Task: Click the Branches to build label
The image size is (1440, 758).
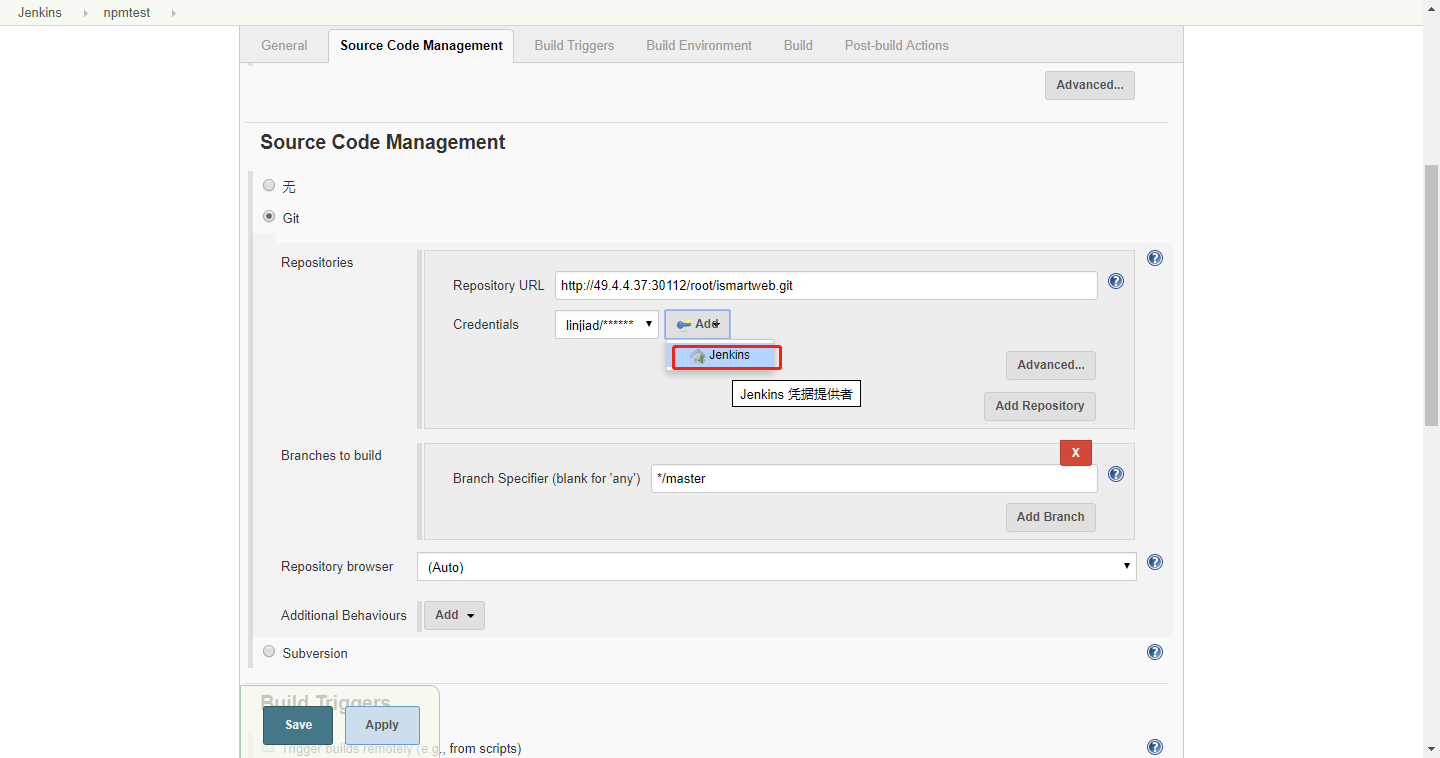Action: 331,455
